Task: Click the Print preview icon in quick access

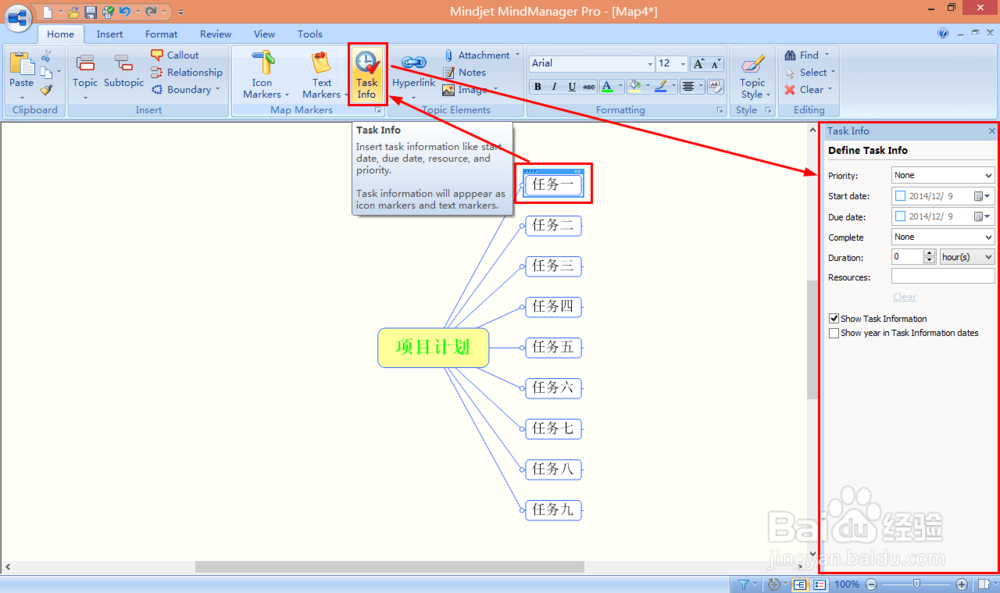Action: point(108,12)
